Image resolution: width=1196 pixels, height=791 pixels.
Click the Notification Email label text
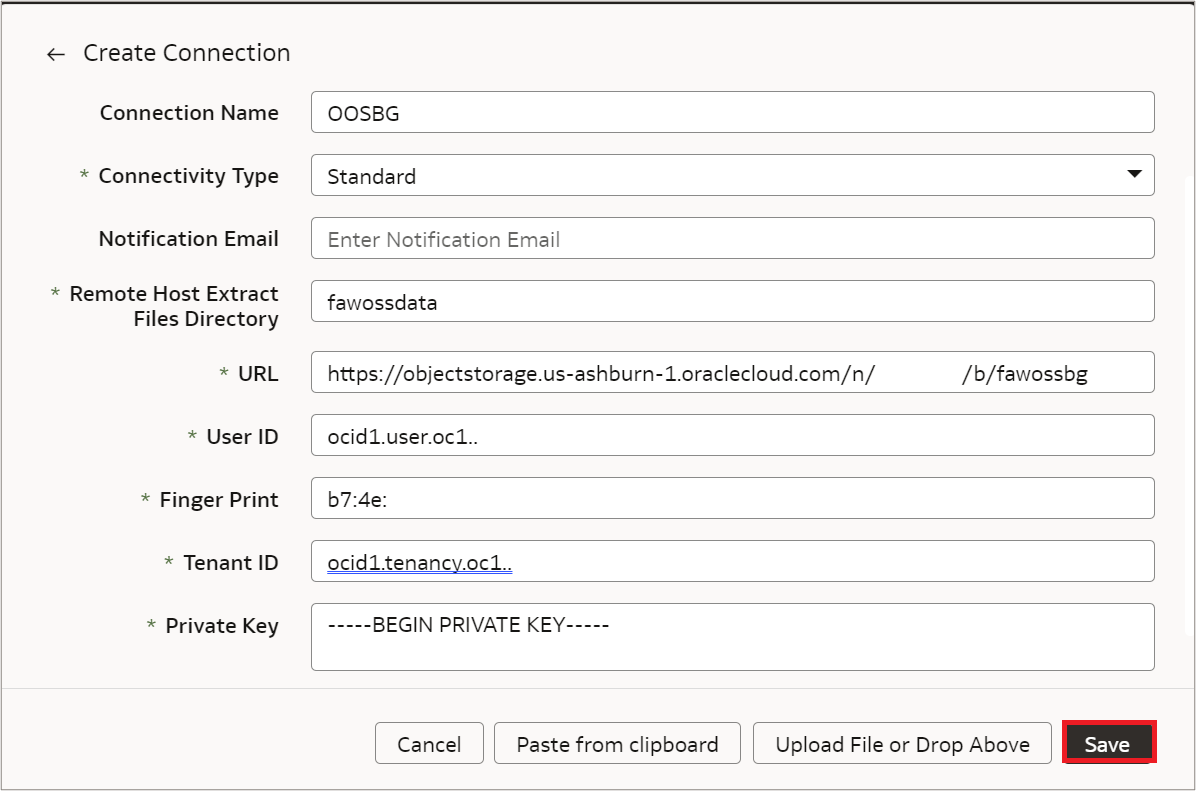point(188,239)
